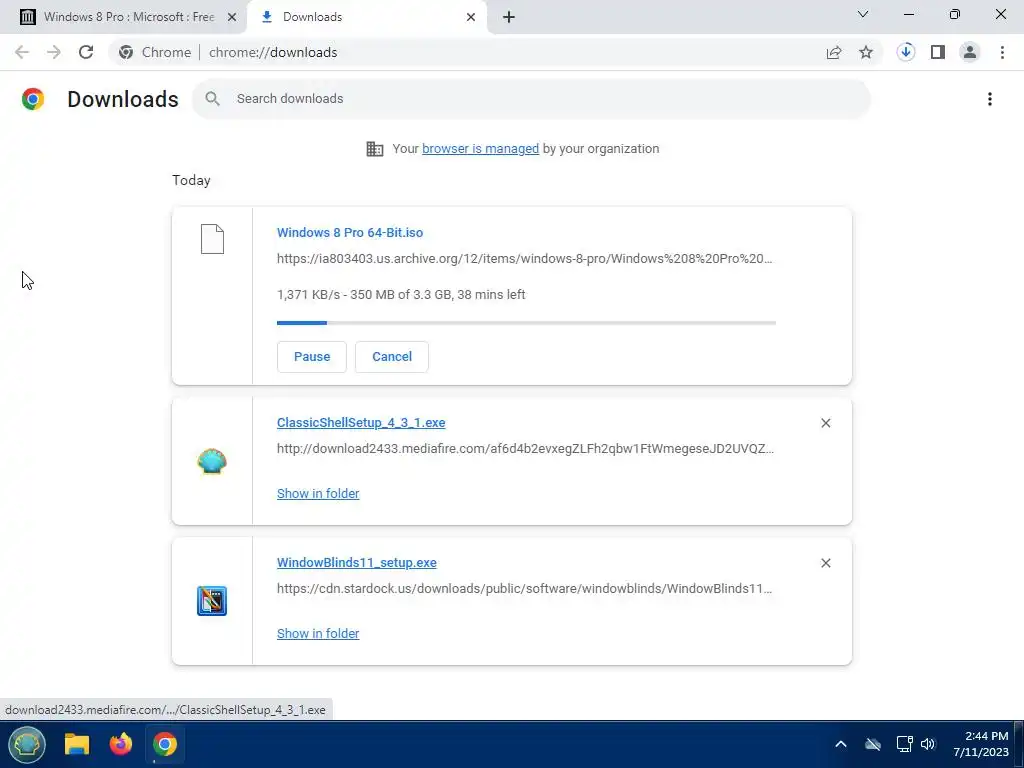Reload the downloads page
The height and width of the screenshot is (768, 1024).
[86, 52]
